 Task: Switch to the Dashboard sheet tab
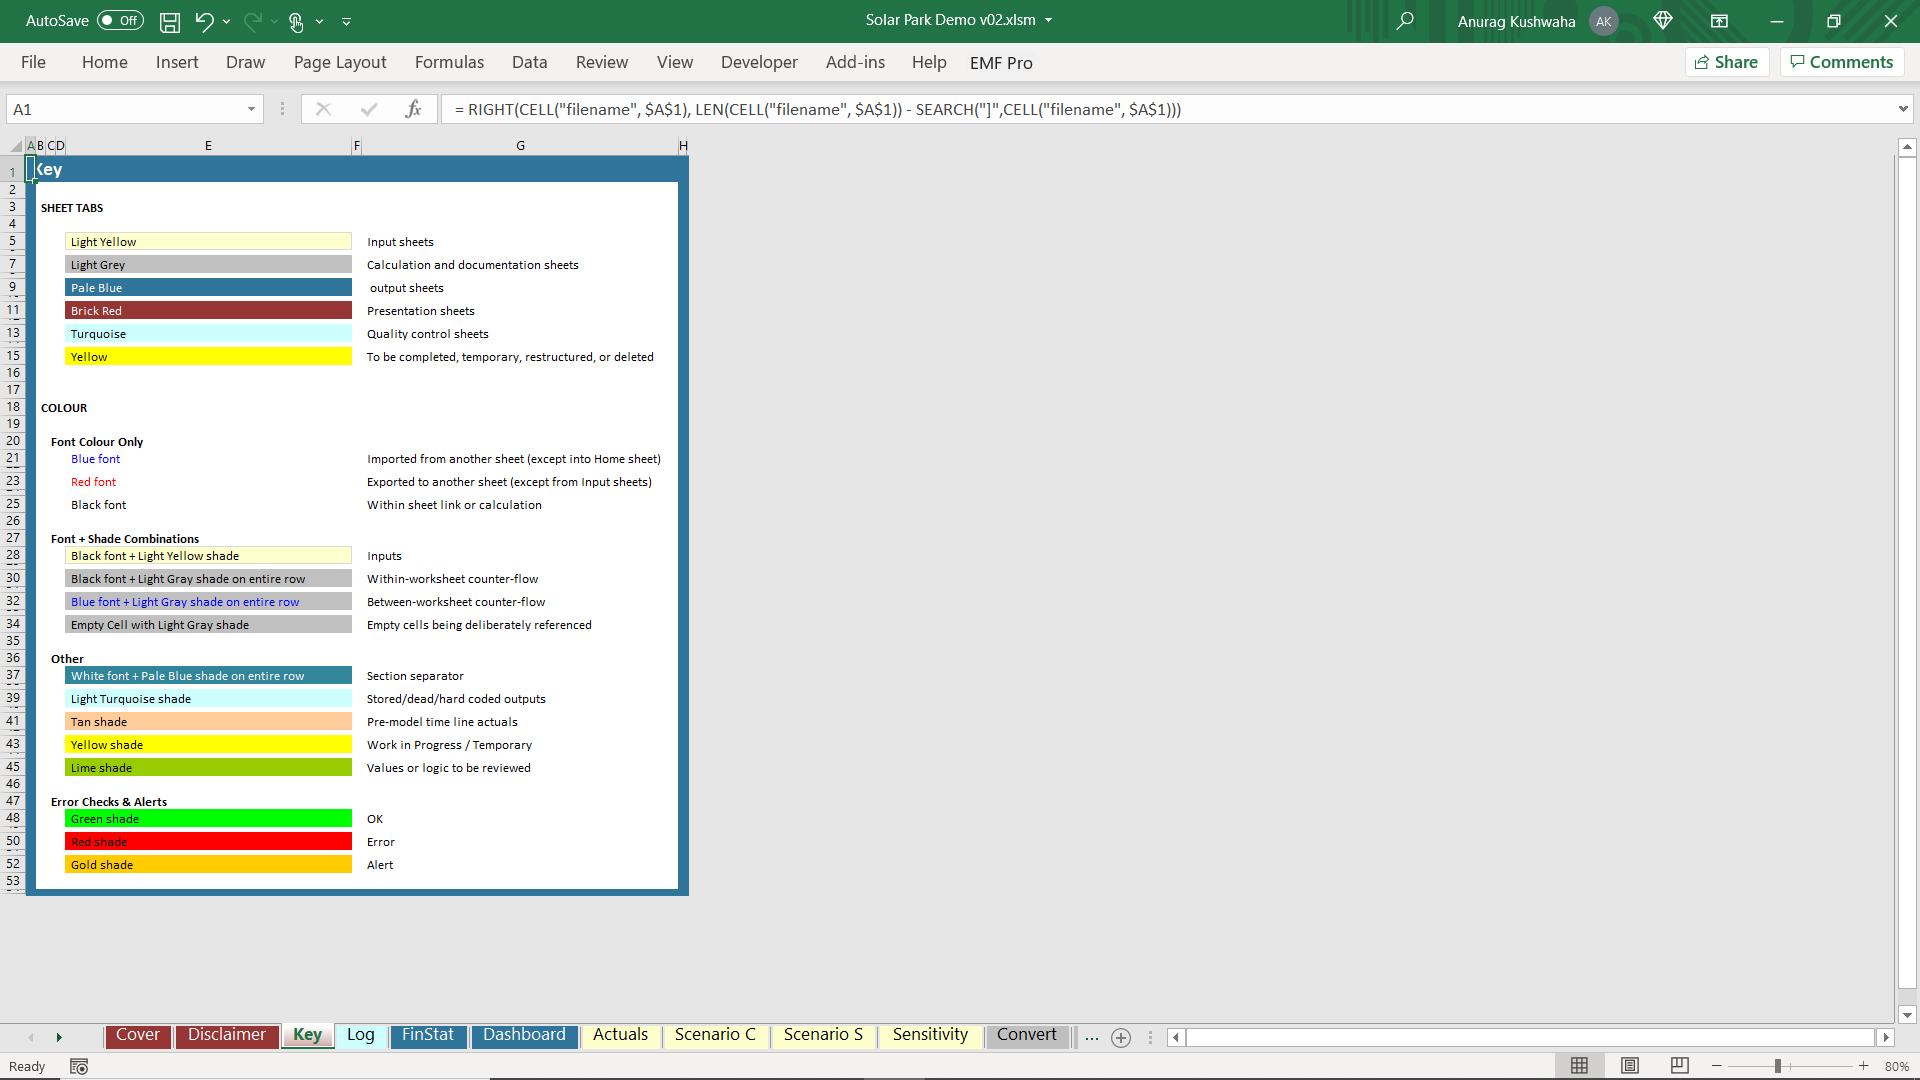(524, 1035)
